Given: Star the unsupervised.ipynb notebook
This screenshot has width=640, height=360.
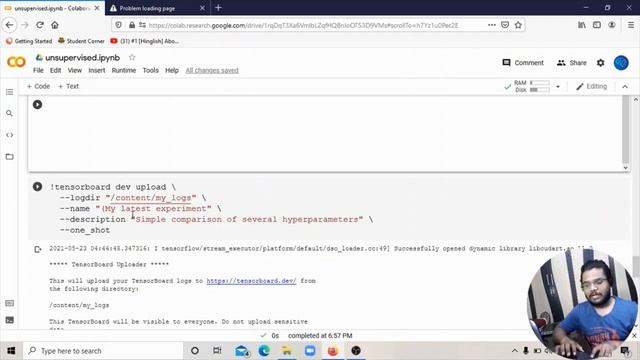Looking at the screenshot, I should (132, 58).
